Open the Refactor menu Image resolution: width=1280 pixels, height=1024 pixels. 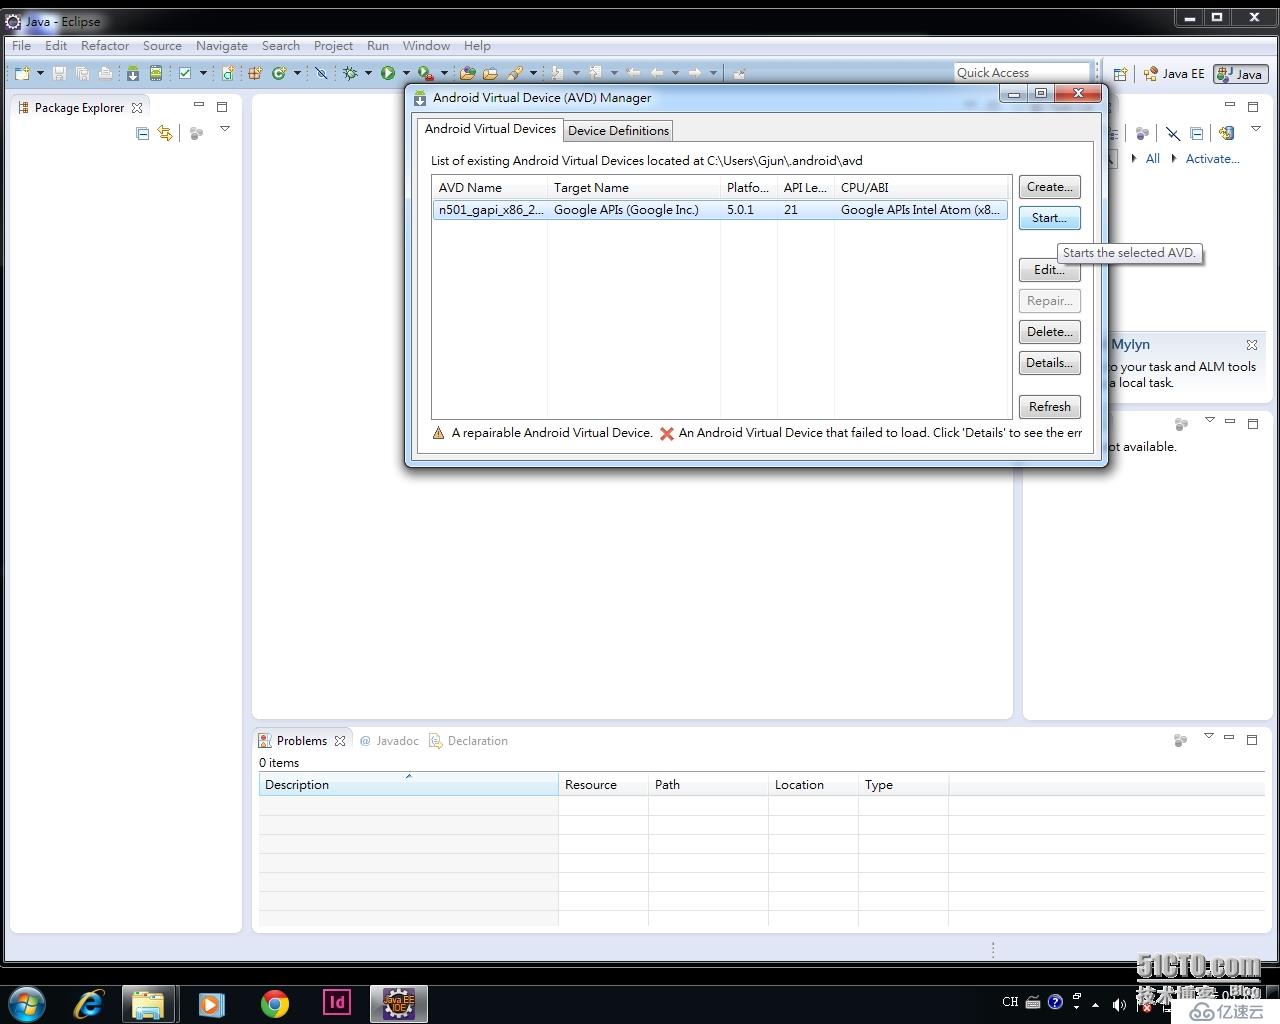pos(105,45)
